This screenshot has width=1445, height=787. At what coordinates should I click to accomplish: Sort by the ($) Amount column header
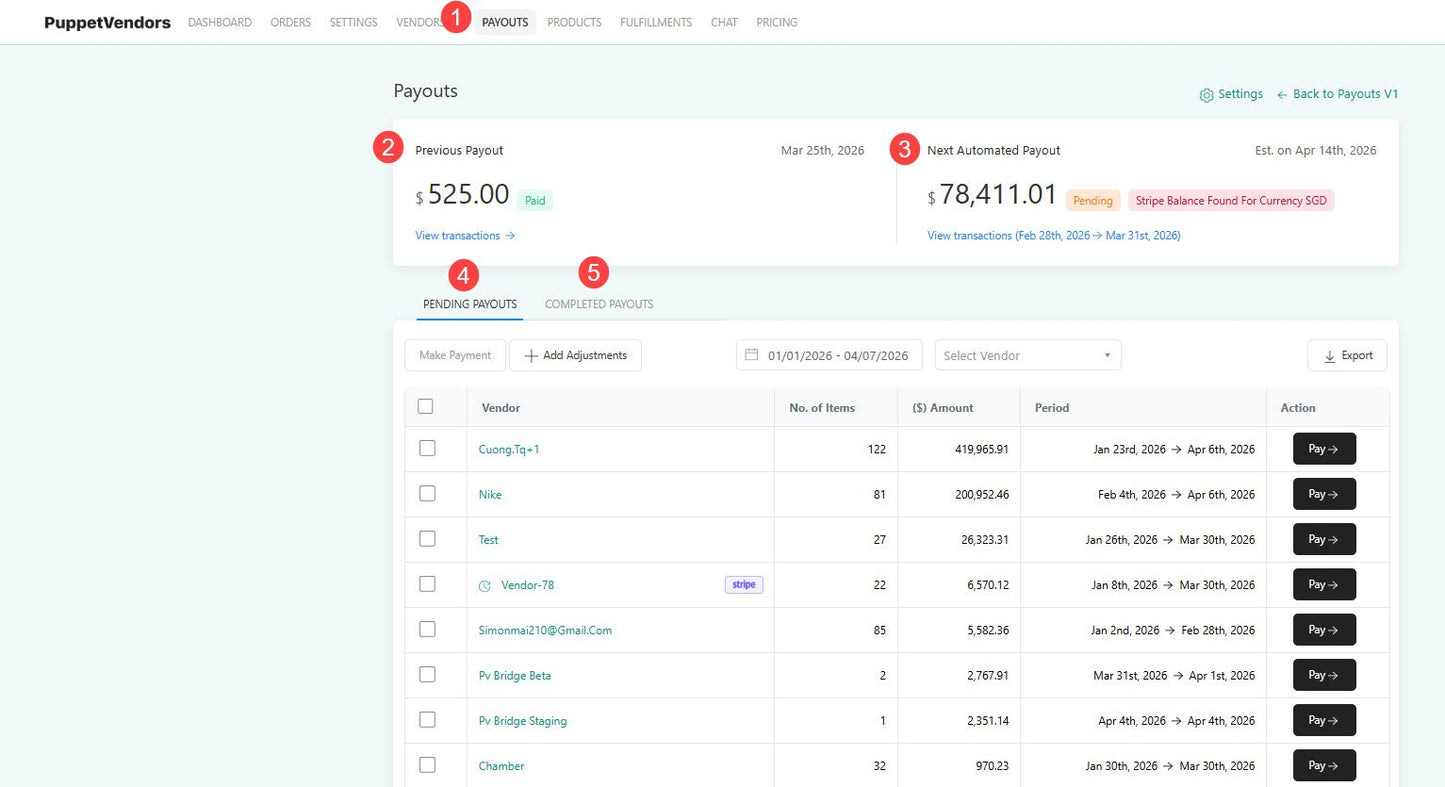coord(943,408)
